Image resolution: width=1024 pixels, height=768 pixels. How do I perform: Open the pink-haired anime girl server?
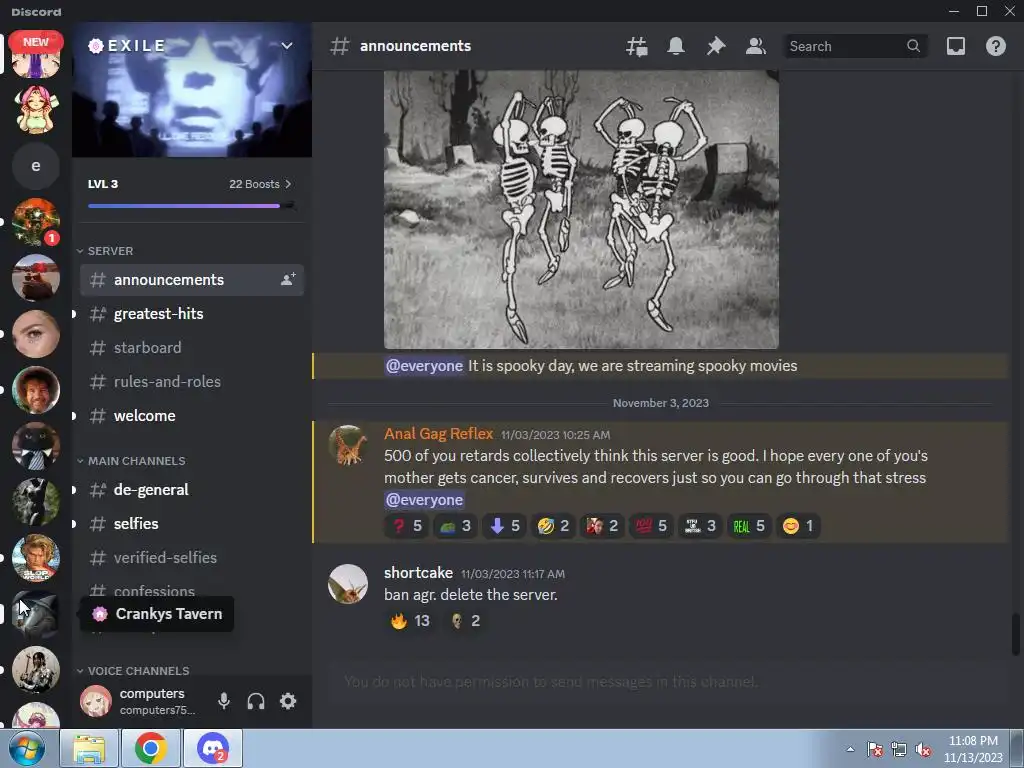click(36, 109)
